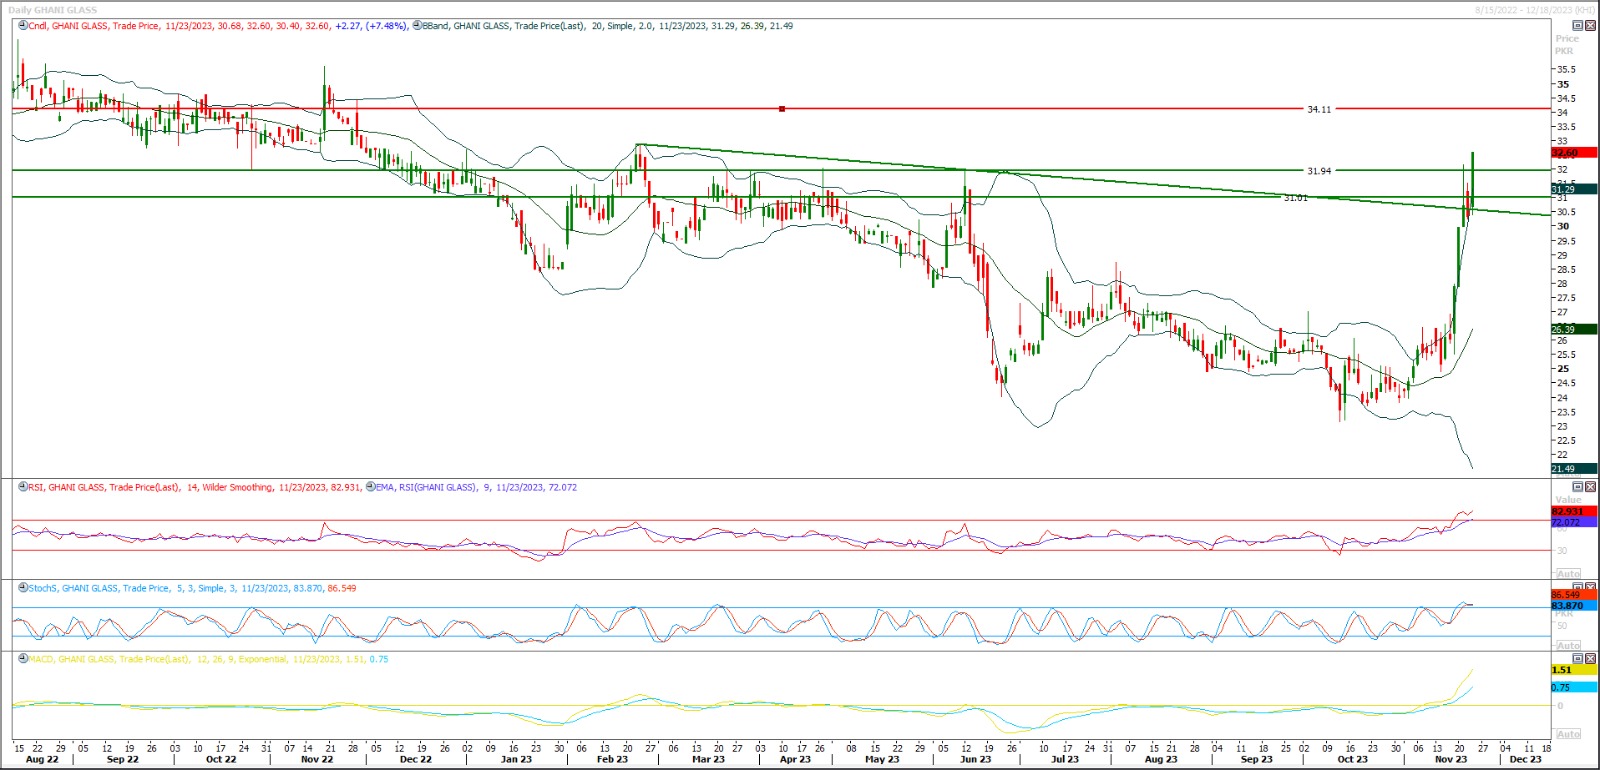Click the Aug 22 month label on time axis
The width and height of the screenshot is (1600, 770).
[42, 760]
